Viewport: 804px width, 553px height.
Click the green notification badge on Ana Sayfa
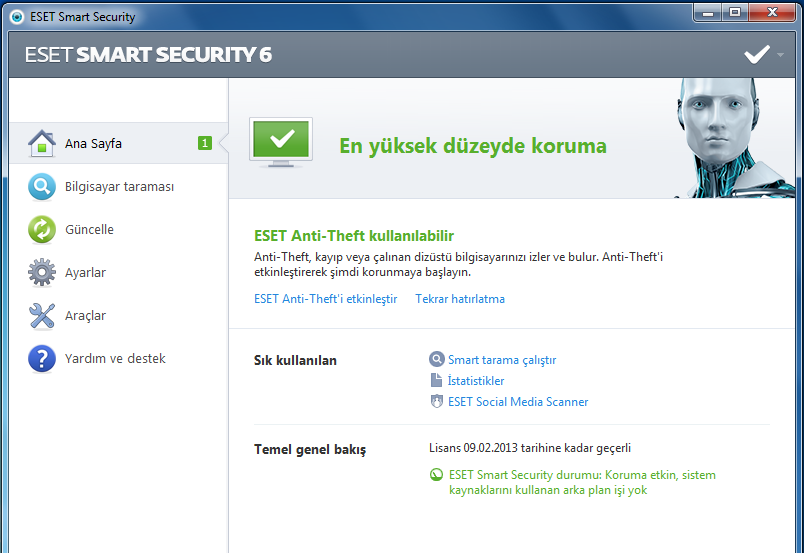click(x=205, y=143)
